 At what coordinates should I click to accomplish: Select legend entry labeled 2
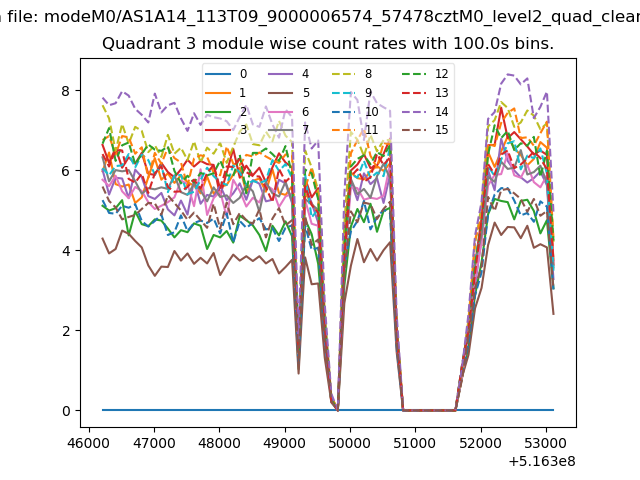[226, 111]
